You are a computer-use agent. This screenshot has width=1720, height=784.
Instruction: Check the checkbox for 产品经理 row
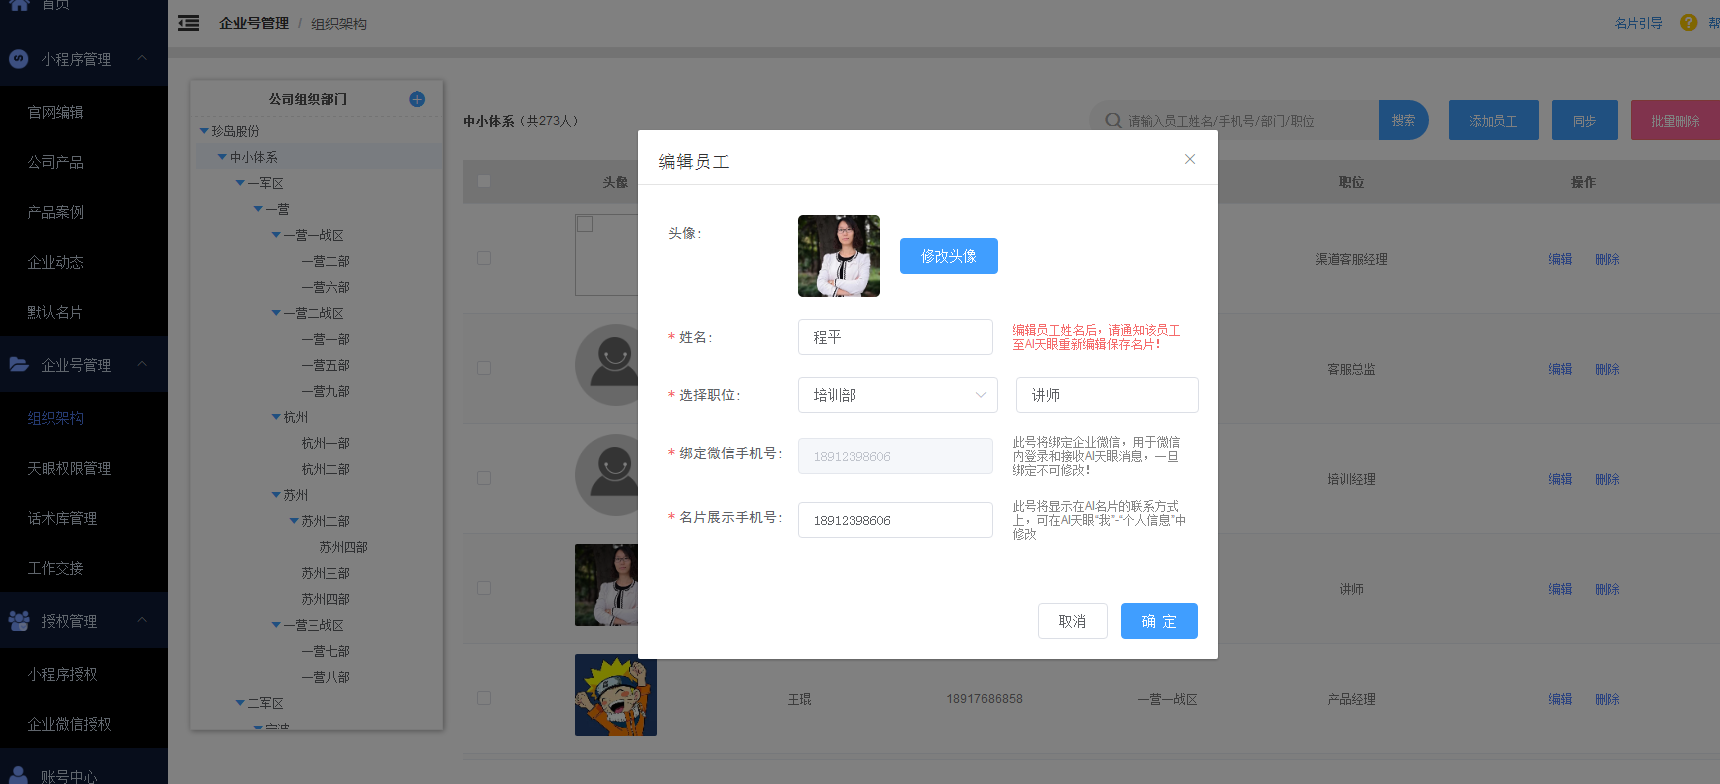pyautogui.click(x=484, y=698)
